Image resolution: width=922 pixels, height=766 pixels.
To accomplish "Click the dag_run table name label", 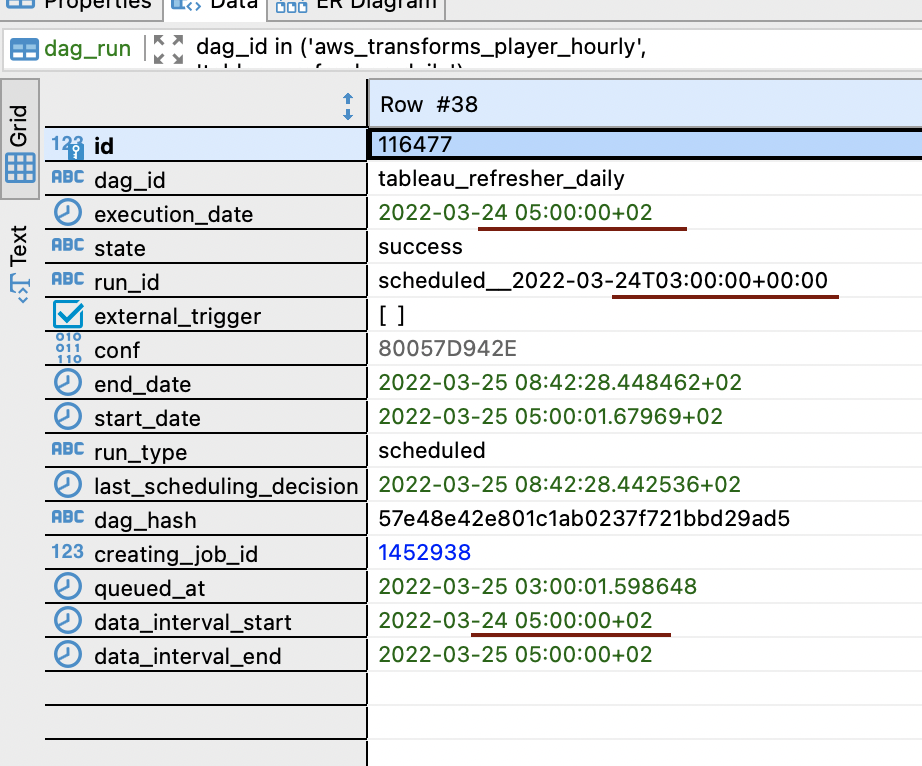I will (88, 48).
